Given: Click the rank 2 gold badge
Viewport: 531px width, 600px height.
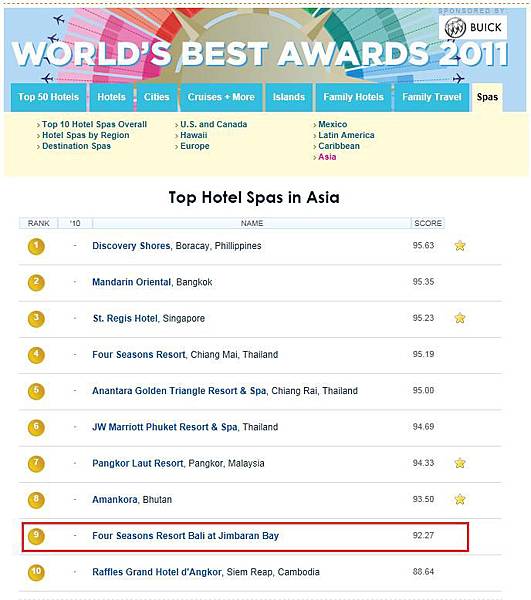Looking at the screenshot, I should (x=36, y=283).
